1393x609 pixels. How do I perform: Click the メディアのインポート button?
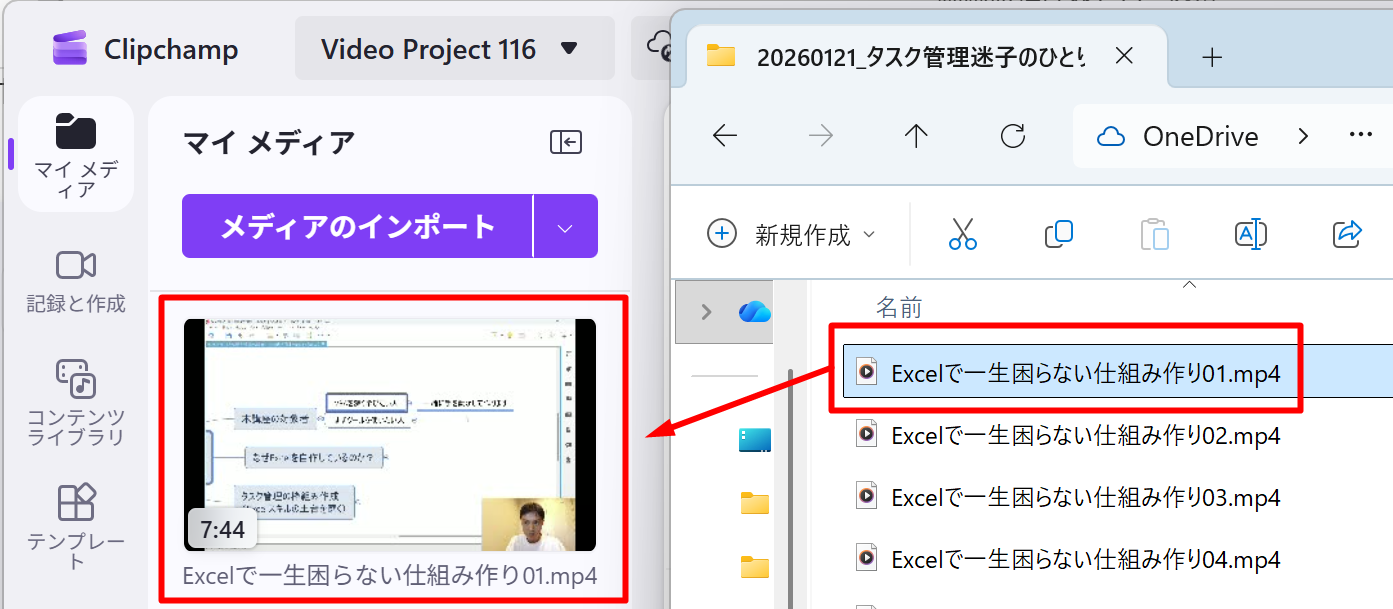coord(358,227)
